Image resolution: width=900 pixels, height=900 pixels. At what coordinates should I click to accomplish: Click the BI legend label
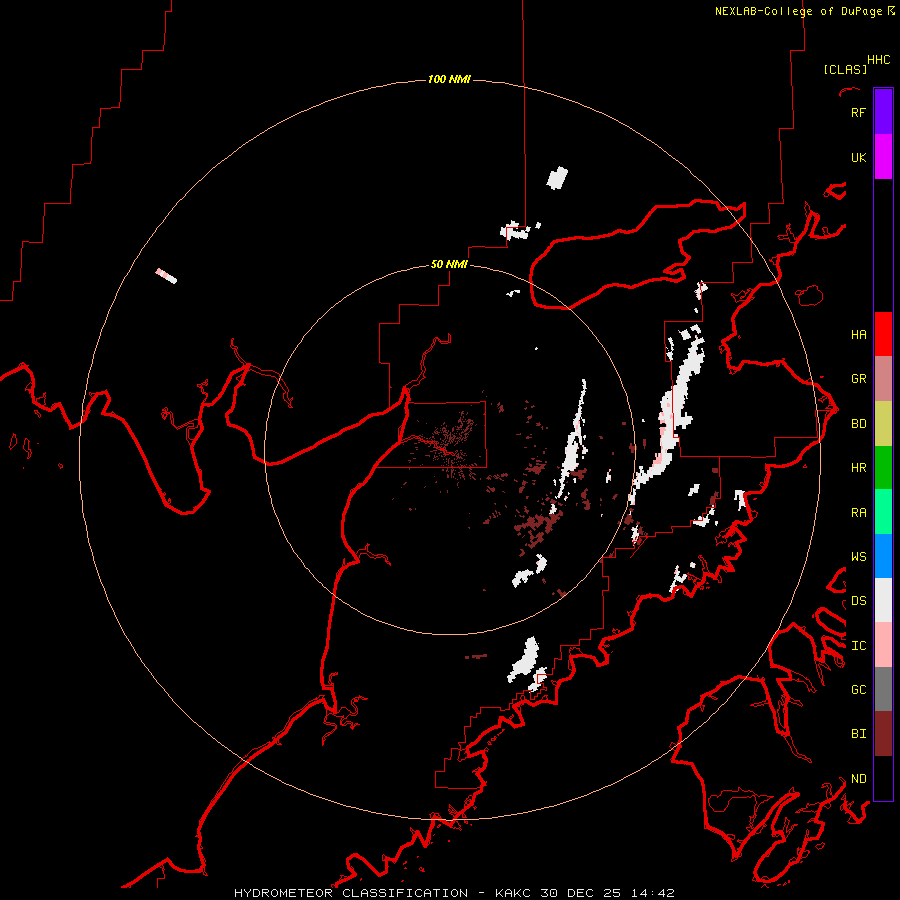pyautogui.click(x=858, y=734)
